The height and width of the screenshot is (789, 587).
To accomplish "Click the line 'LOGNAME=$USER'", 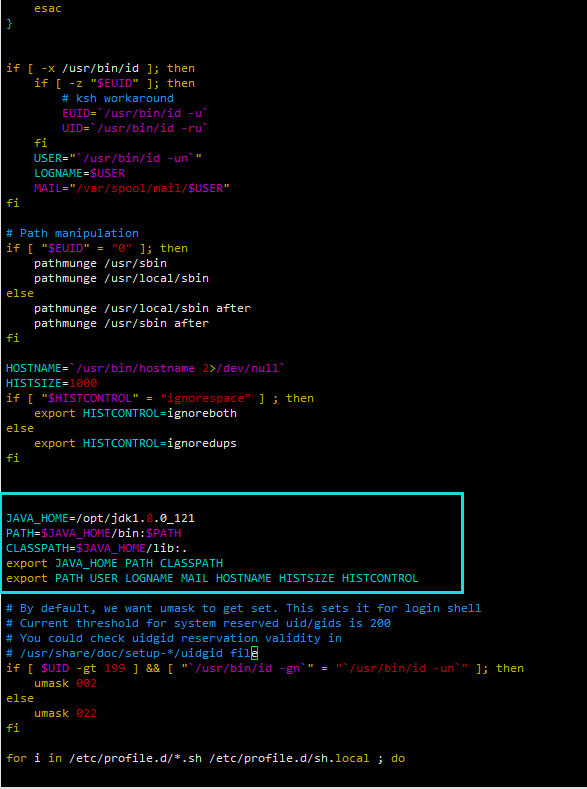I will pyautogui.click(x=79, y=173).
